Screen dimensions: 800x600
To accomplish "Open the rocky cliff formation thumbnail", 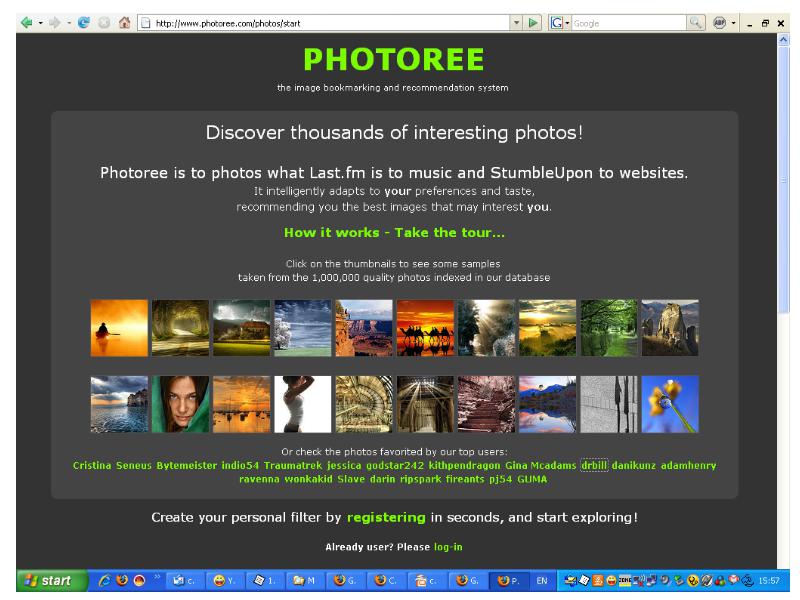I will coord(670,328).
